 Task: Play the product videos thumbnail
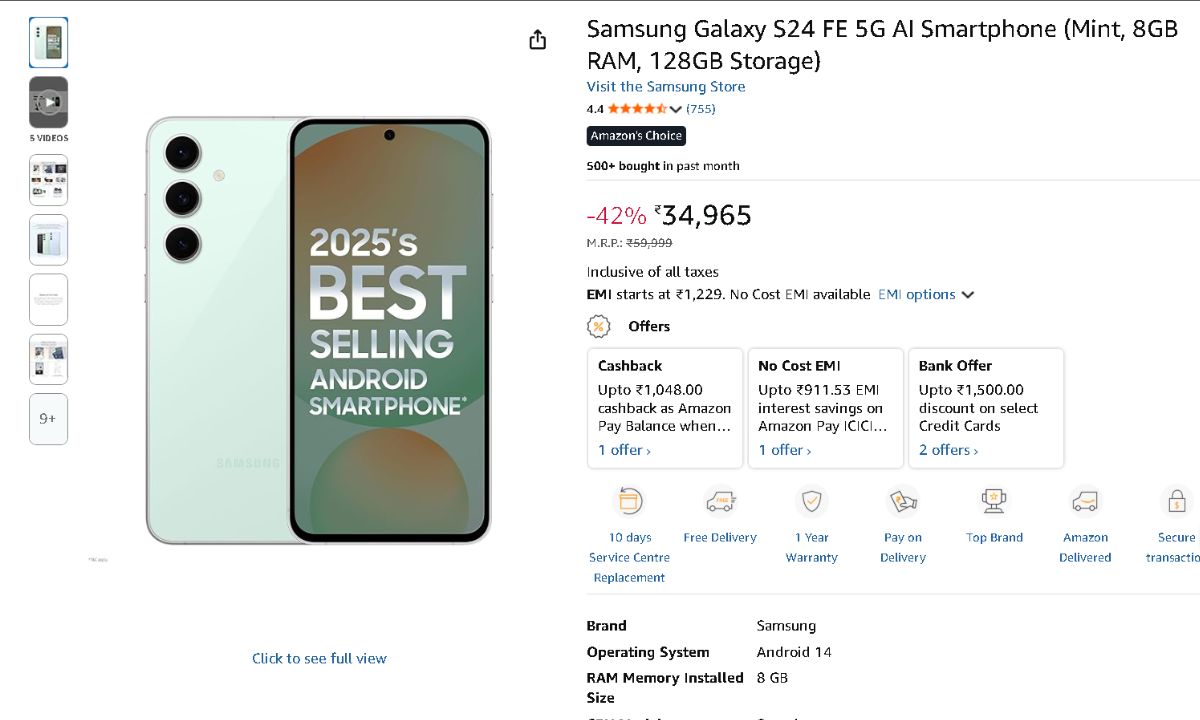pyautogui.click(x=49, y=102)
